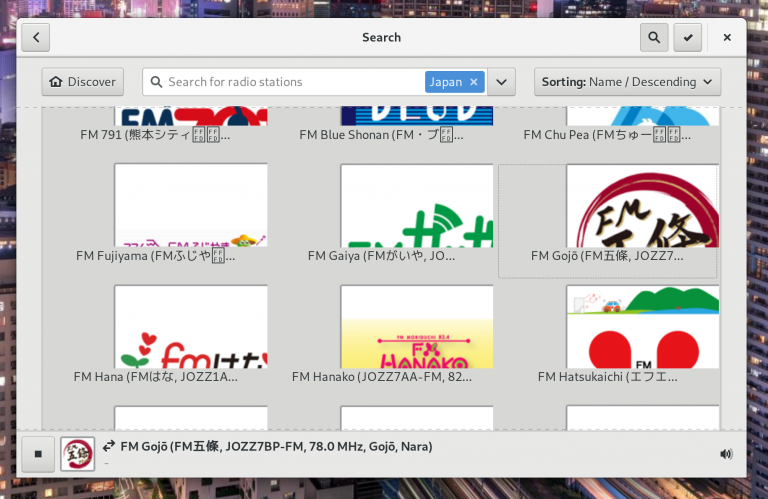Toggle the search magnifier button
The image size is (768, 499).
pos(654,37)
